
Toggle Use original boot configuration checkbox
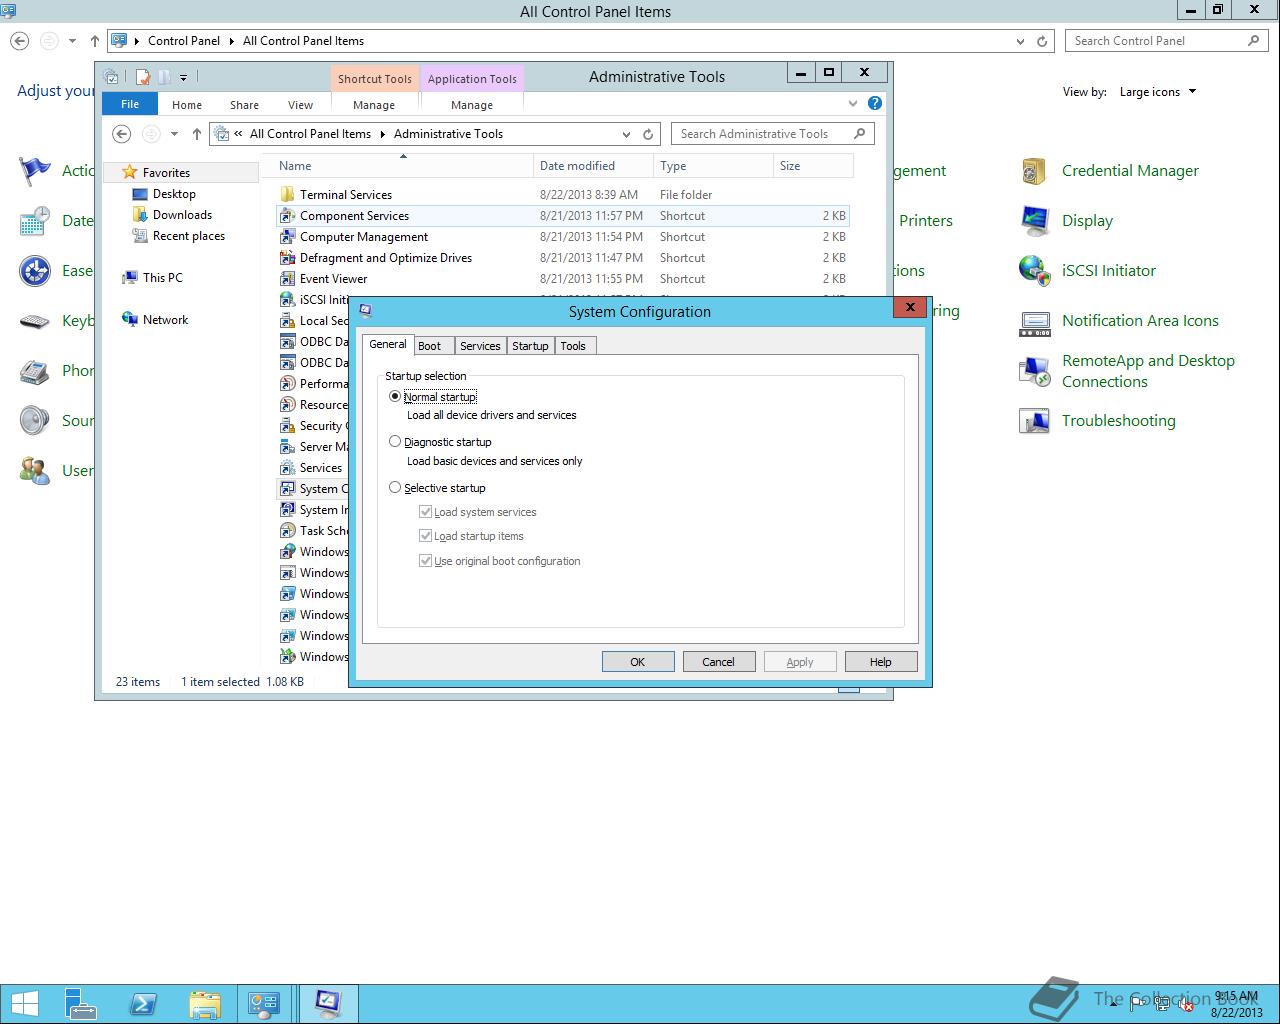click(x=426, y=560)
